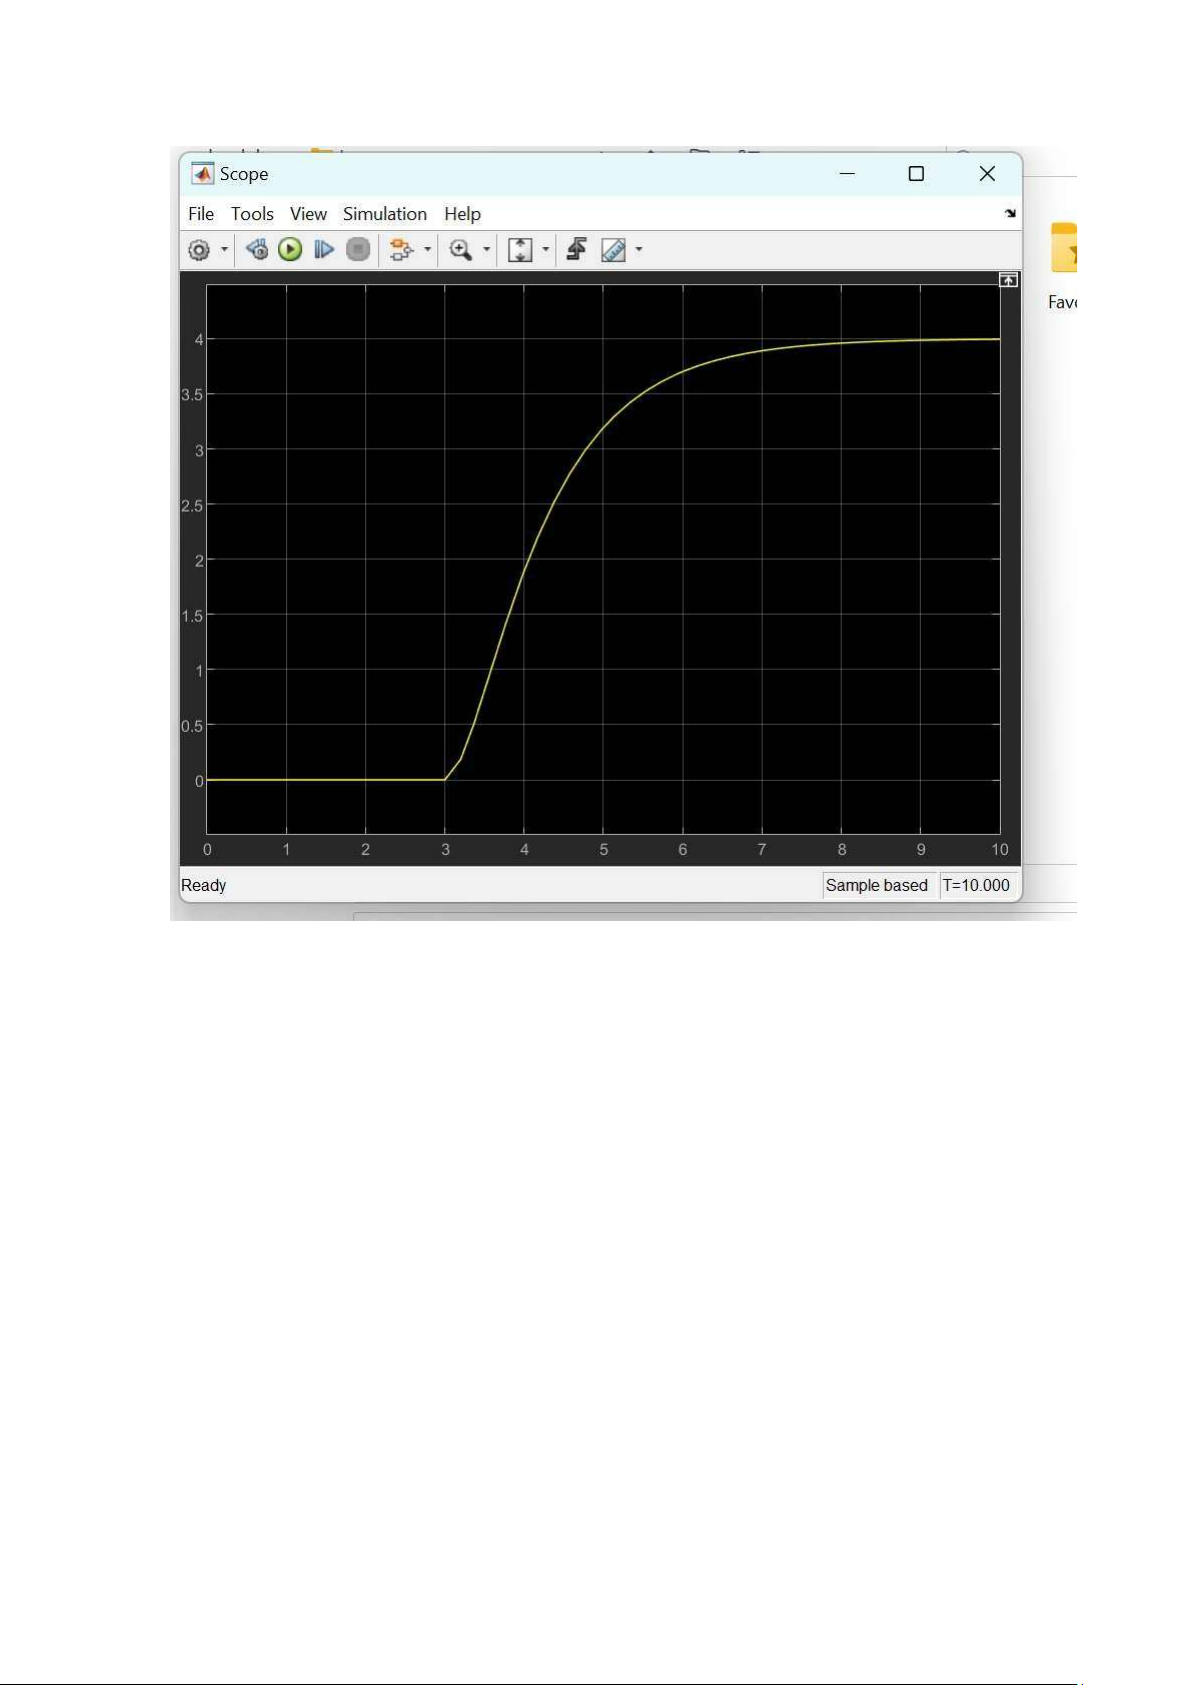Expand the dropdown arrow beside the gear icon
The width and height of the screenshot is (1192, 1685).
[x=224, y=250]
